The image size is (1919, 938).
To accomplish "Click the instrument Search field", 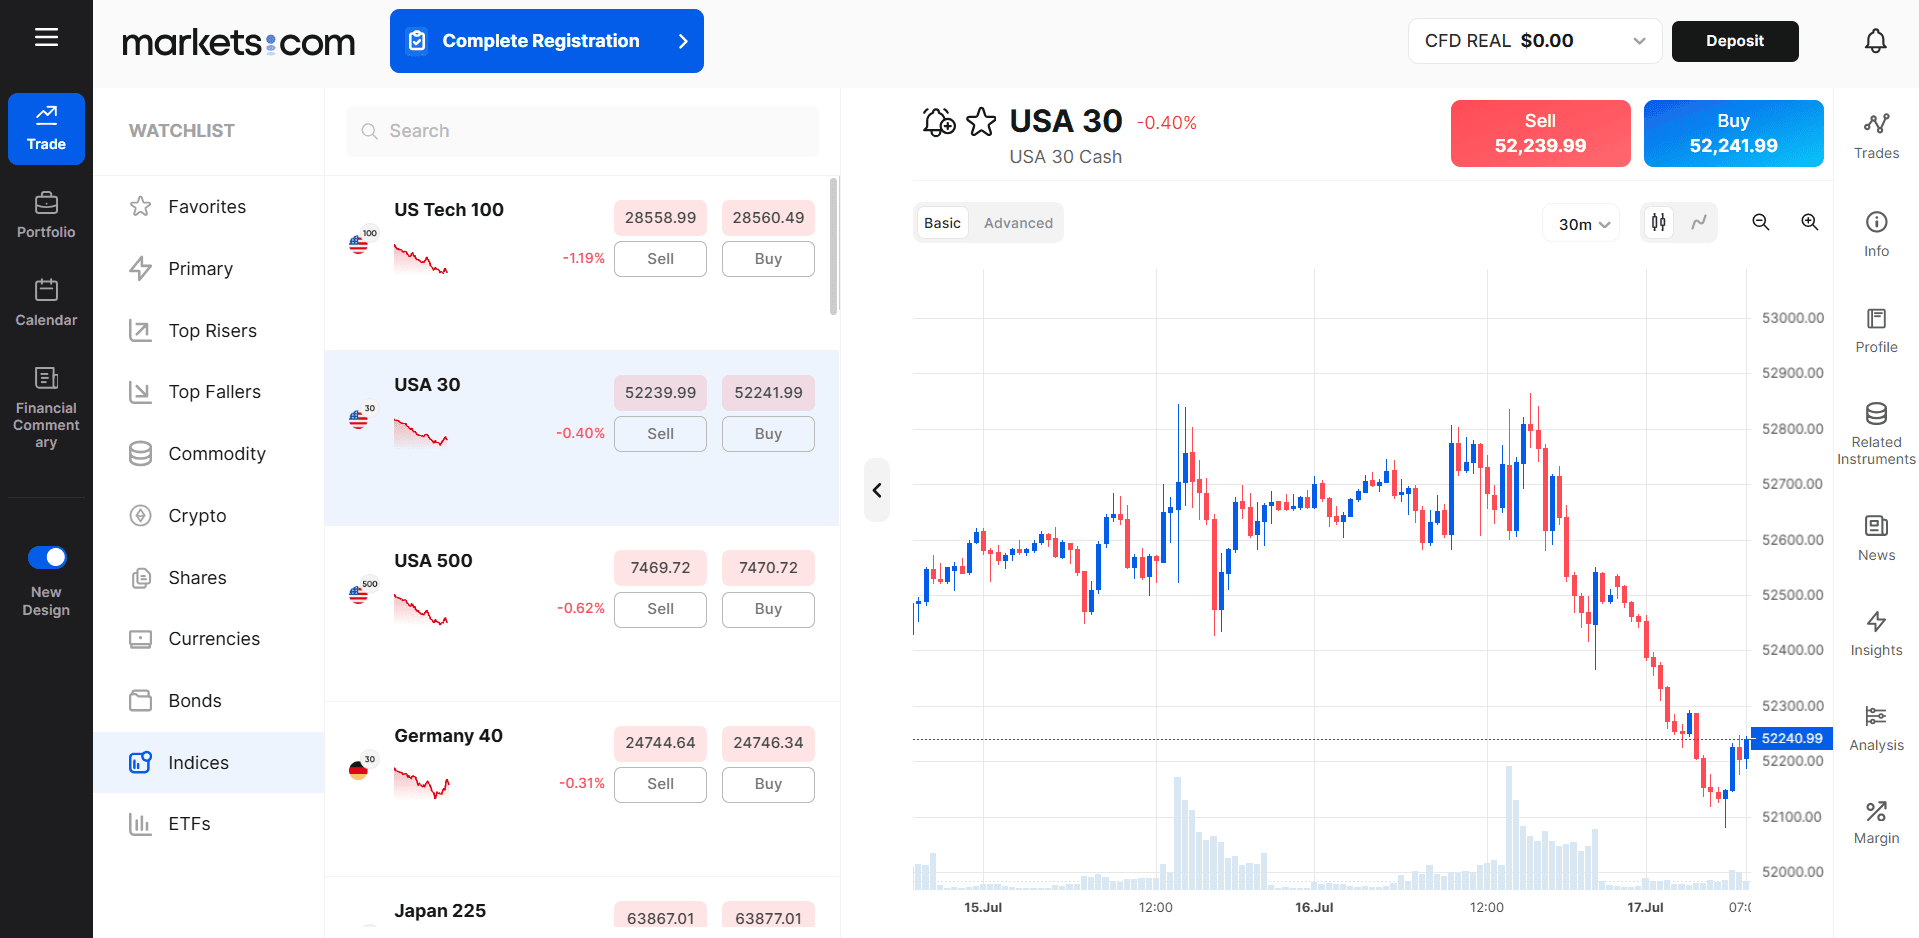I will click(x=582, y=131).
